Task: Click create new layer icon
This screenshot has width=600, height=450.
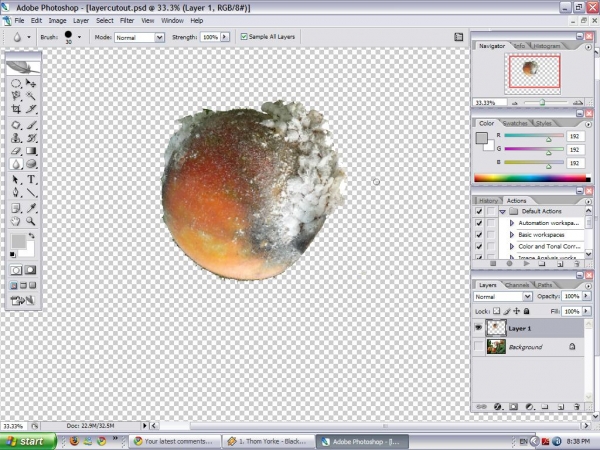Action: (561, 407)
